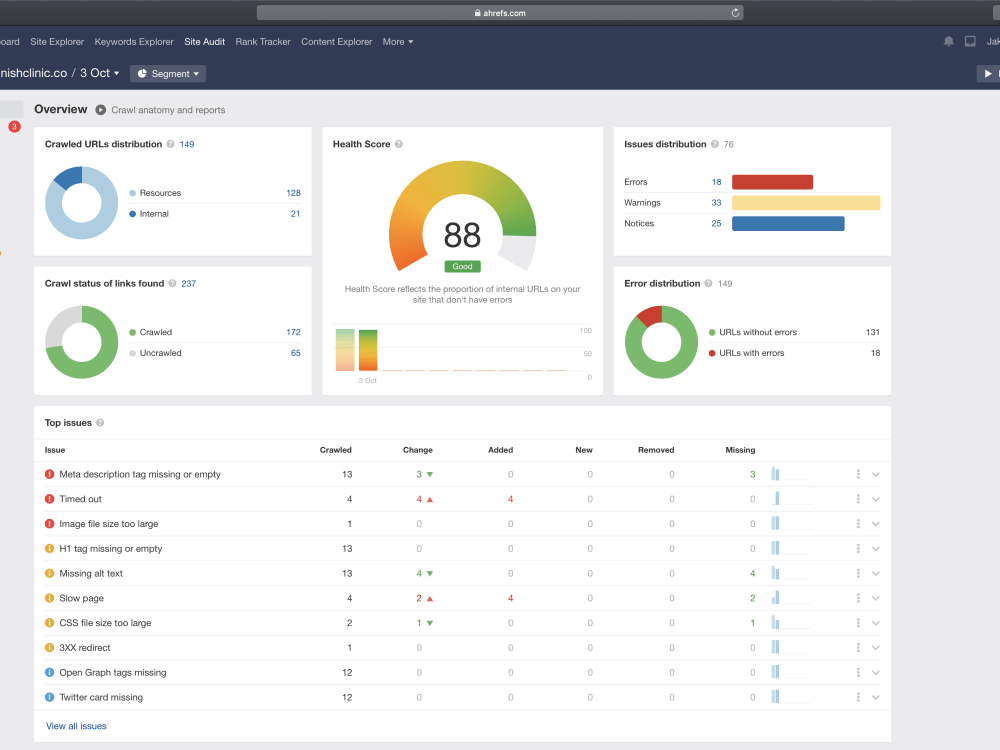Click notice icon for Twitter card missing
Viewport: 1000px width, 750px height.
coord(50,697)
